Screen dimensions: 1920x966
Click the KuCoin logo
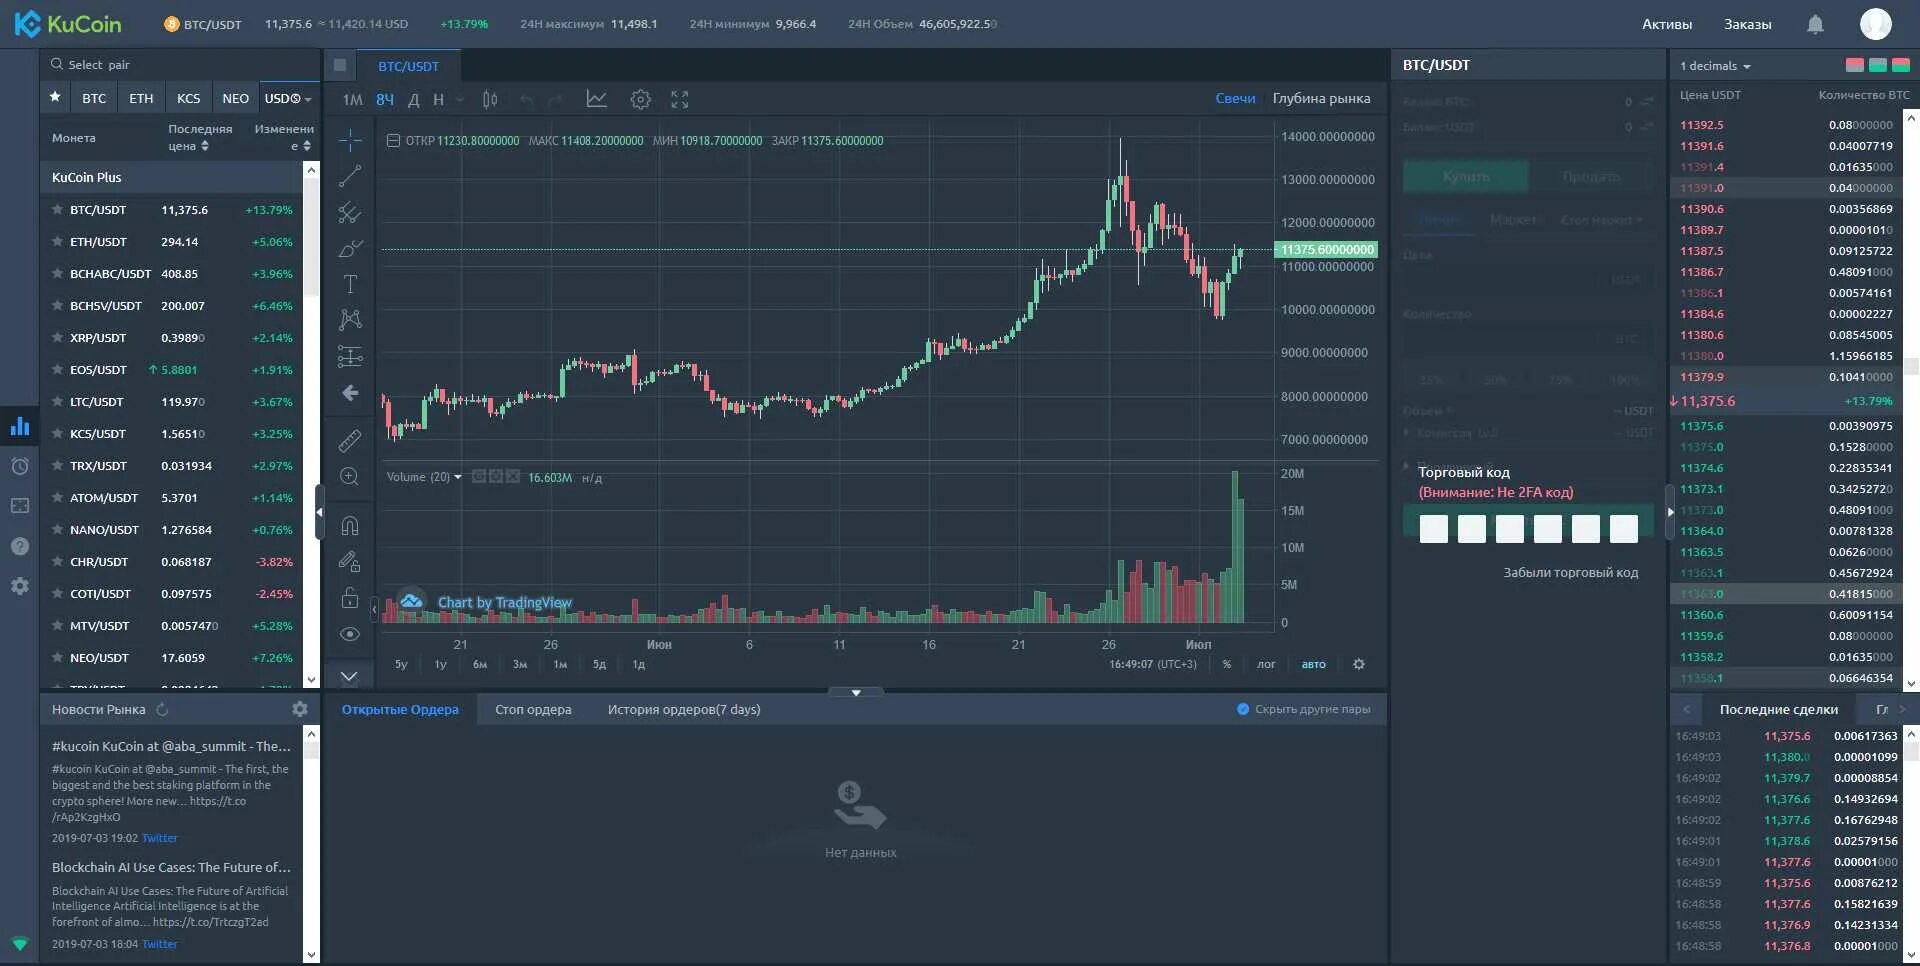(68, 24)
